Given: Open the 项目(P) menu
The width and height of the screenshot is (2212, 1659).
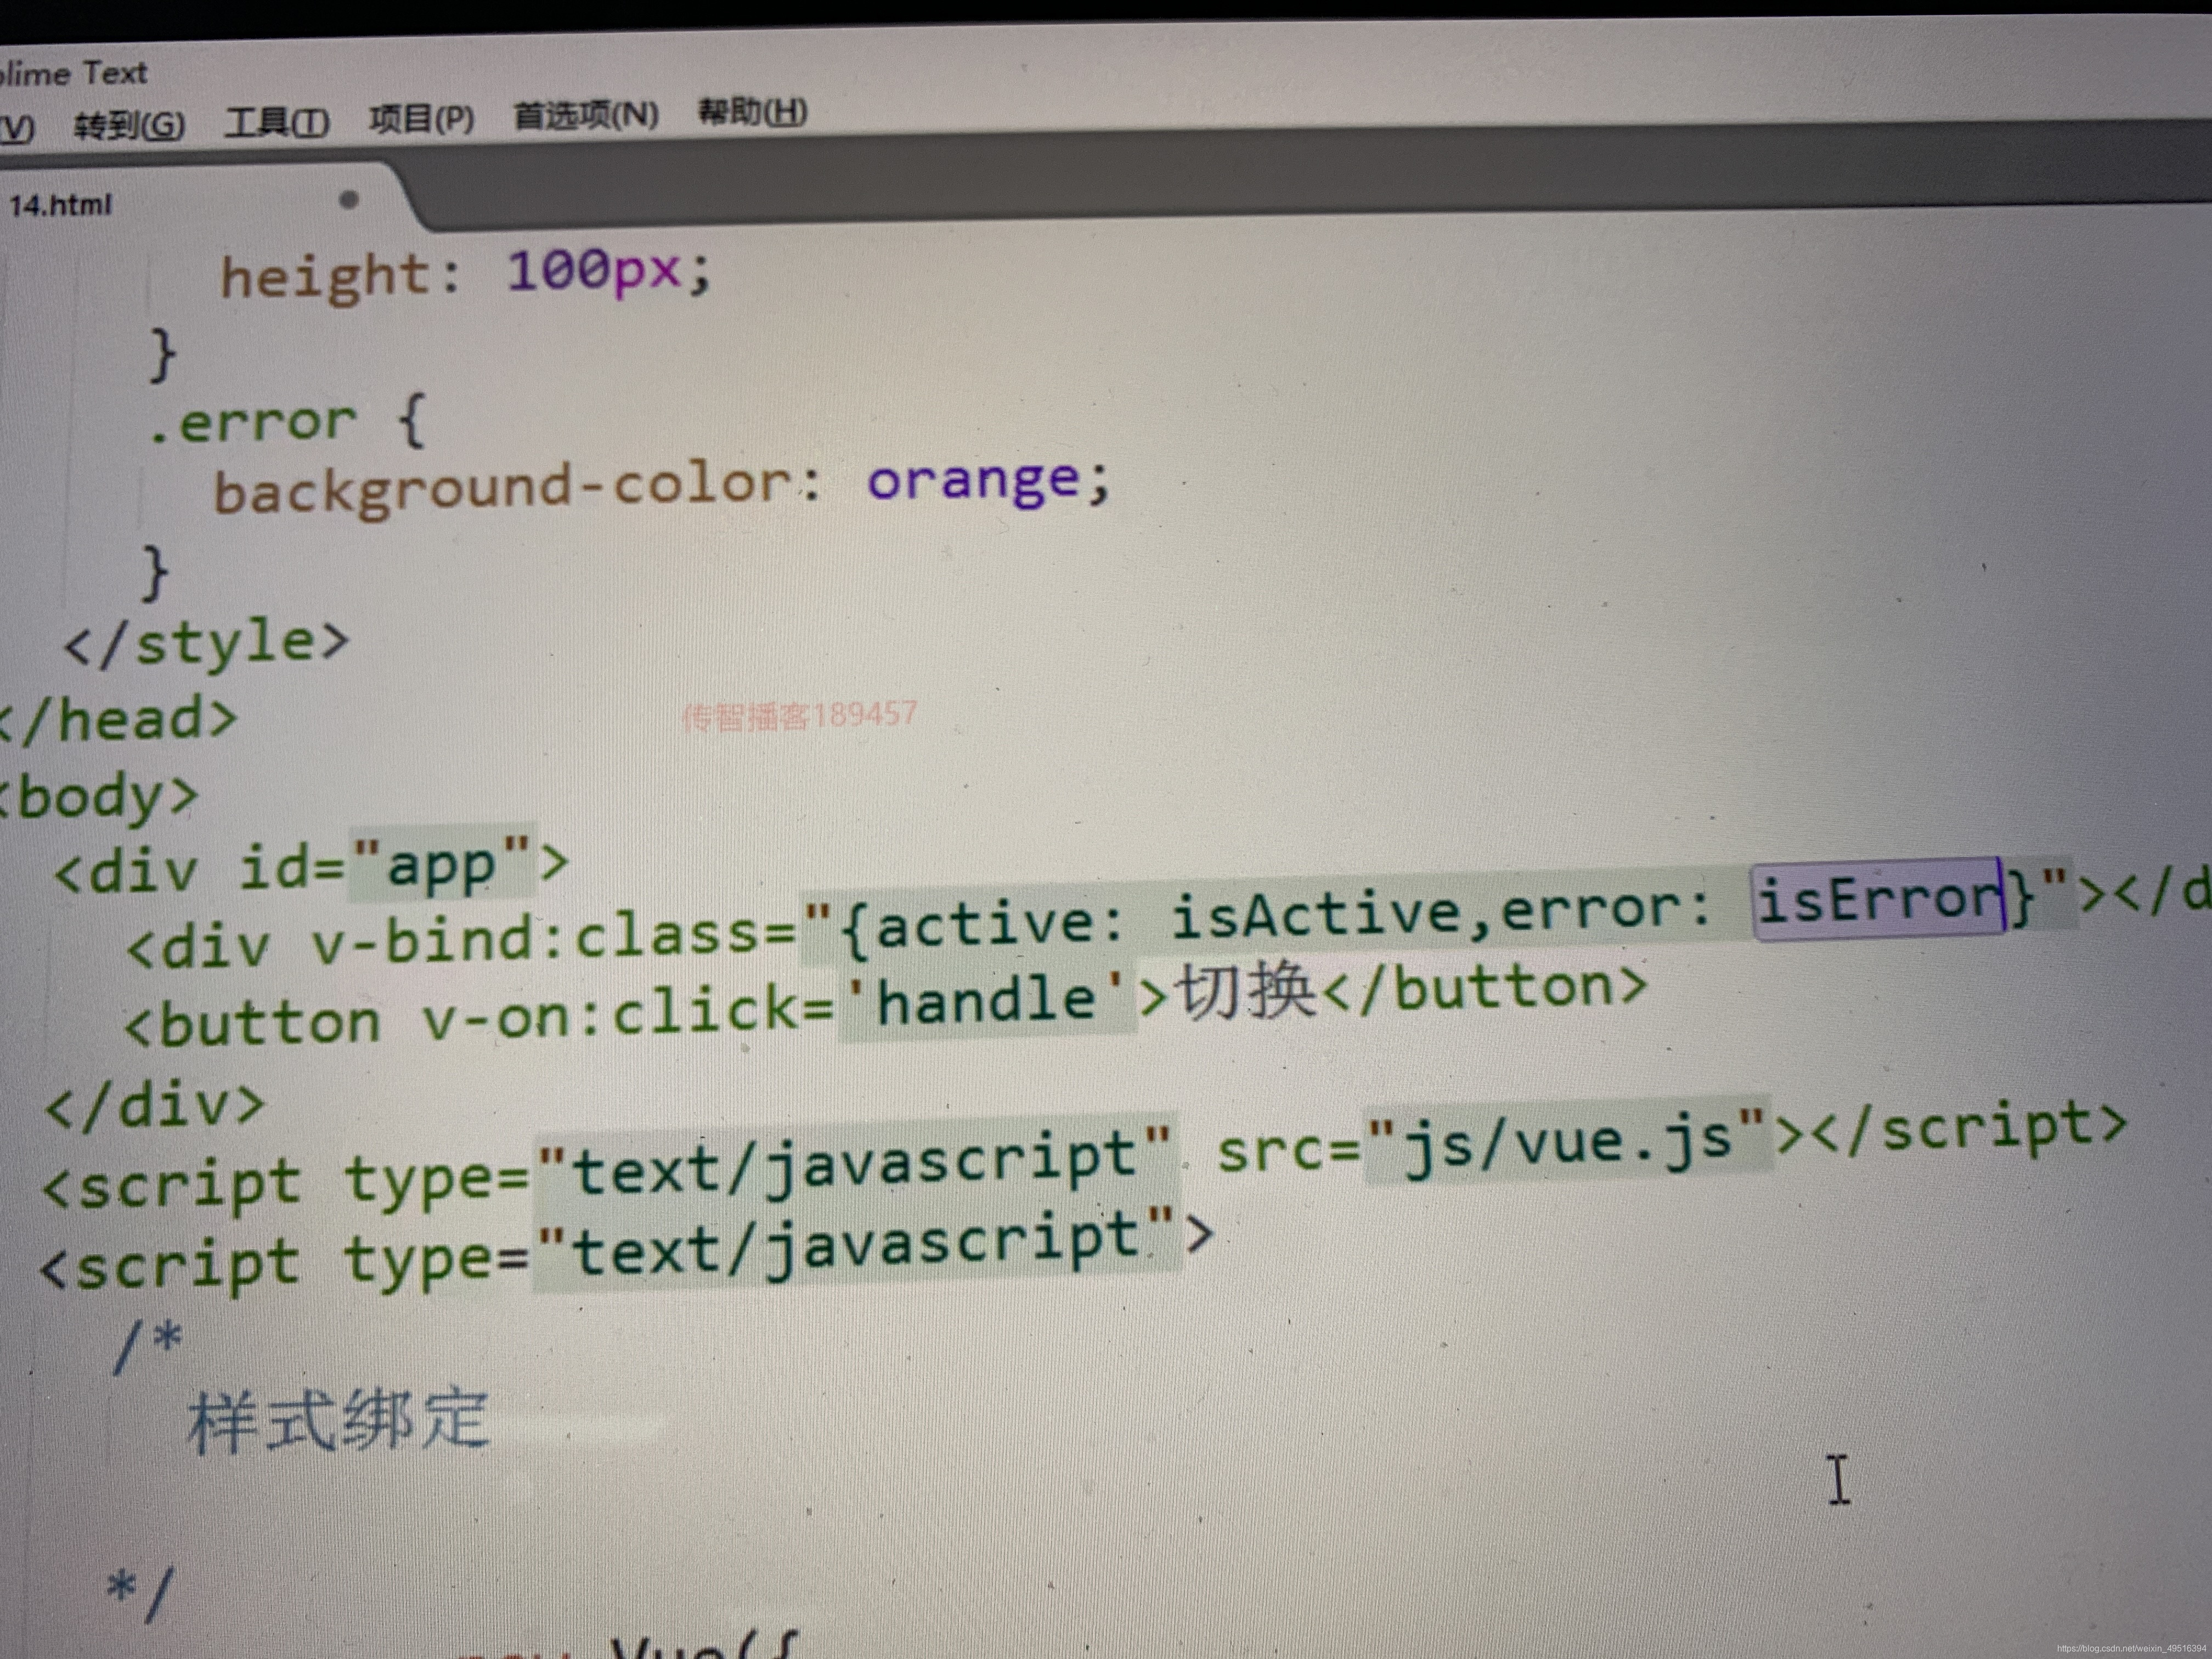Looking at the screenshot, I should 421,119.
